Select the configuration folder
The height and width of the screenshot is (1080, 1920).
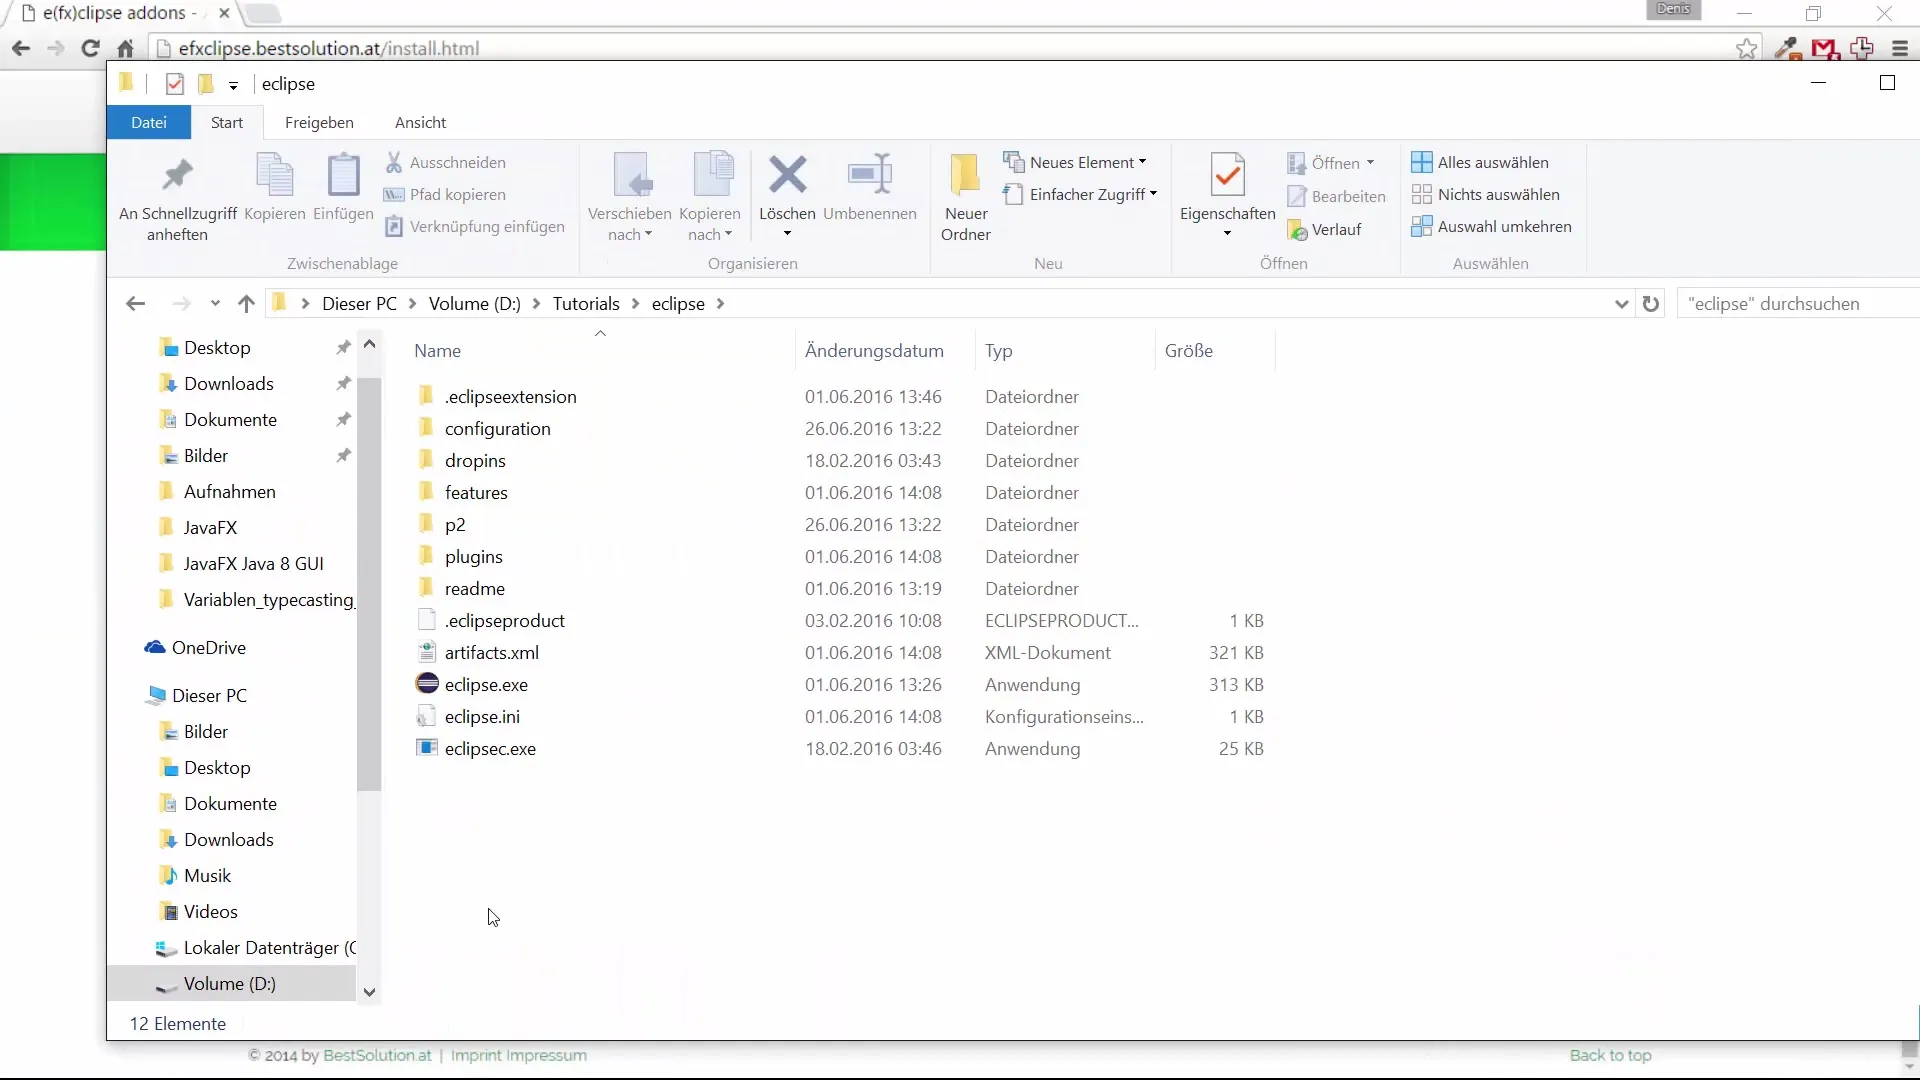click(497, 428)
